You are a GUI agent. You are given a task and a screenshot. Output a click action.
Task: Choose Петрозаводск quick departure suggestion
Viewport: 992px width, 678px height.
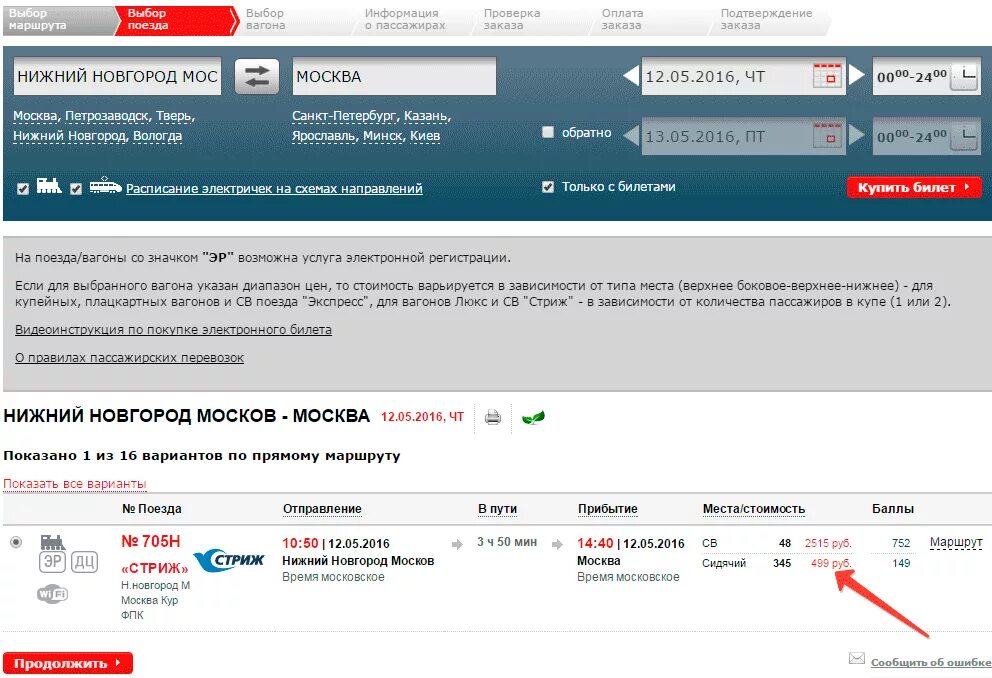point(108,116)
